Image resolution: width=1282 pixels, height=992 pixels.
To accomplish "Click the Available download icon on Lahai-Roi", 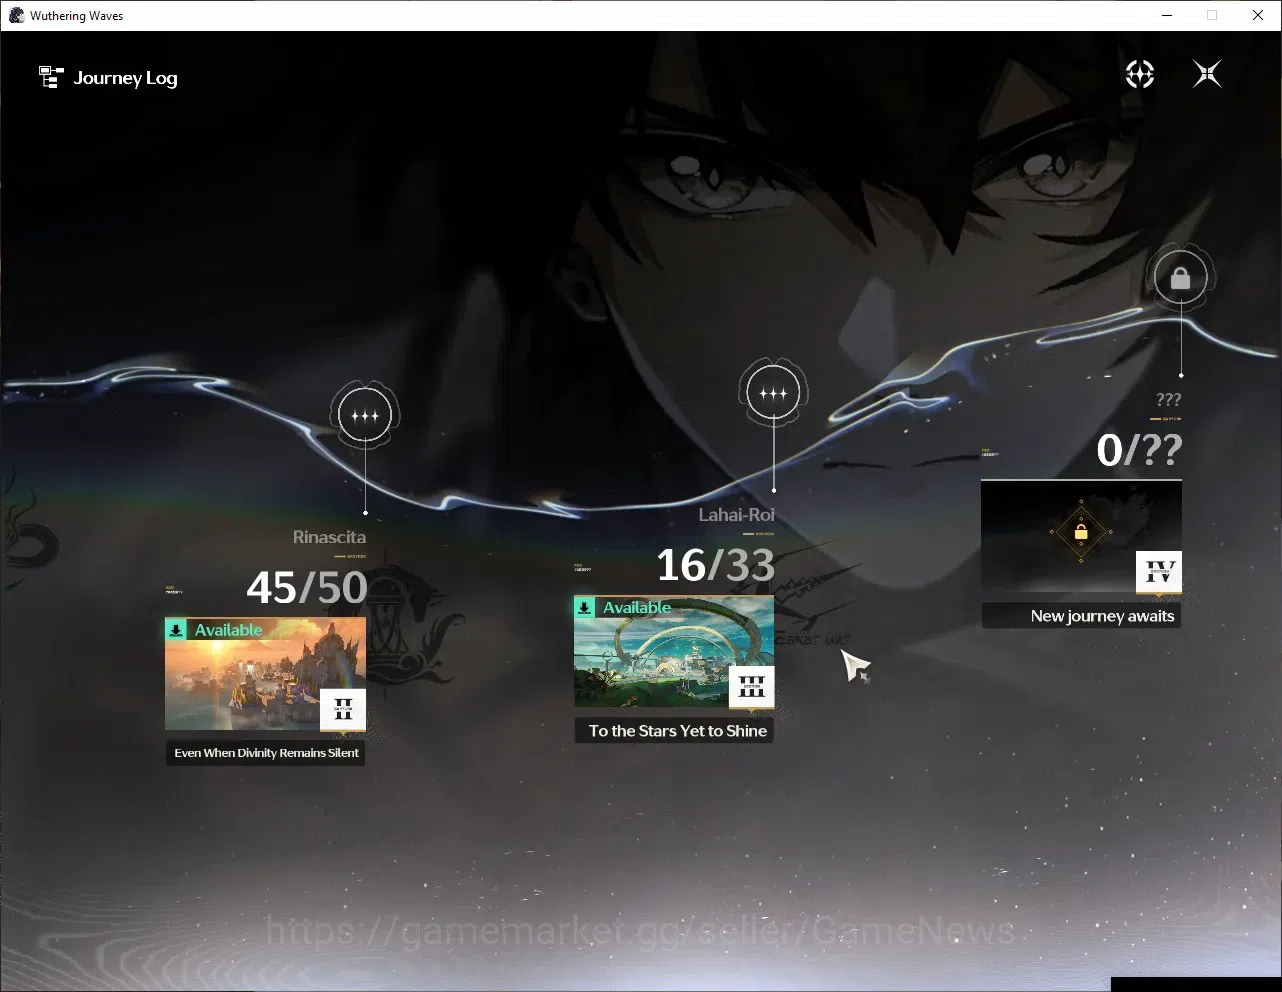I will click(585, 607).
